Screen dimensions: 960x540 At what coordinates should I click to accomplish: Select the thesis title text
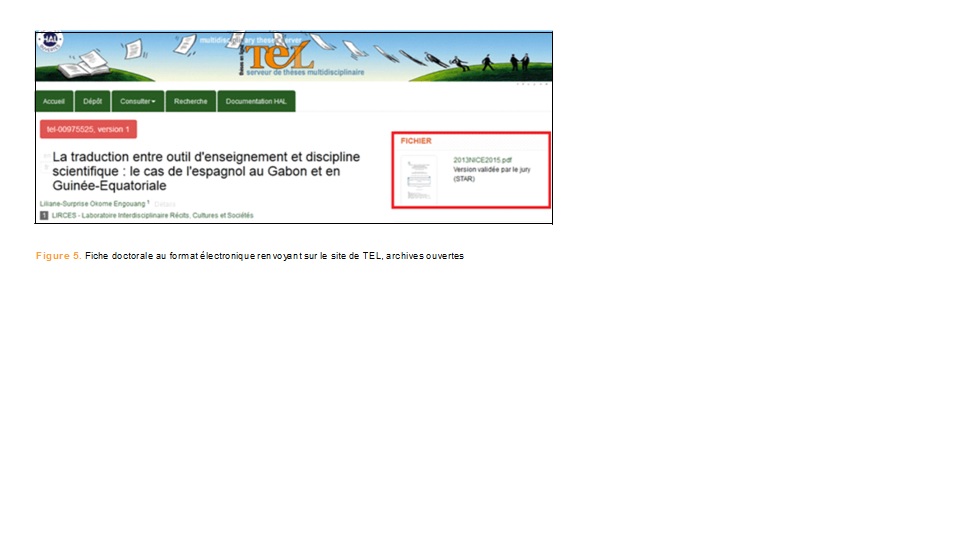206,171
